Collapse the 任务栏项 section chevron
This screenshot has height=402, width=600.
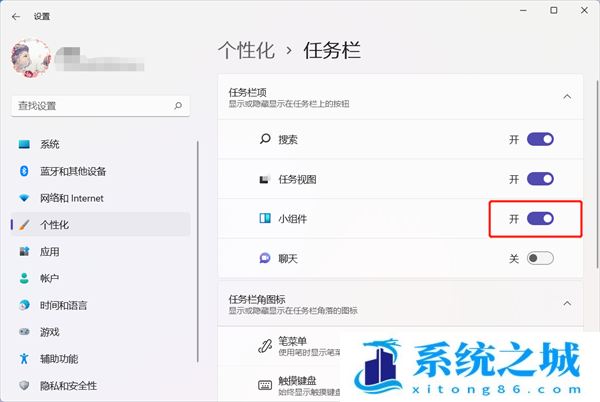click(567, 96)
